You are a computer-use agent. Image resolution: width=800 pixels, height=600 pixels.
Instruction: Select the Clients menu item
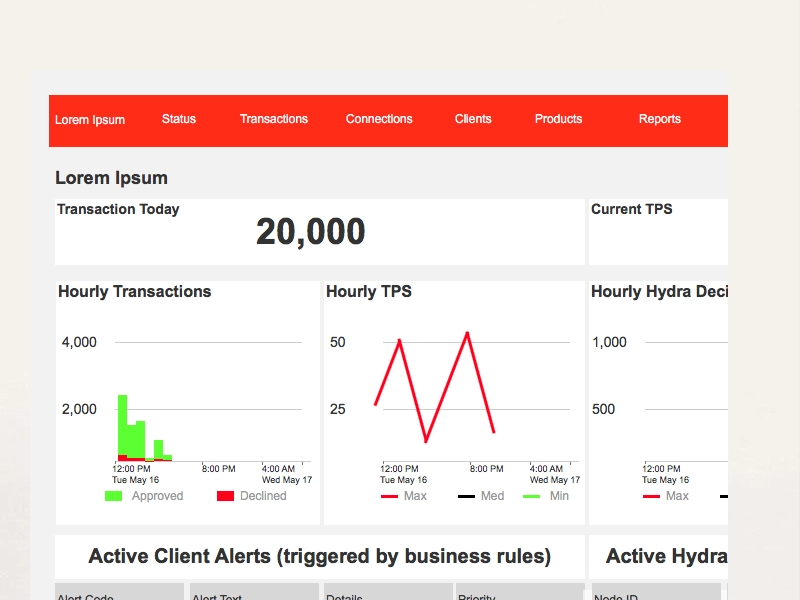(x=473, y=119)
